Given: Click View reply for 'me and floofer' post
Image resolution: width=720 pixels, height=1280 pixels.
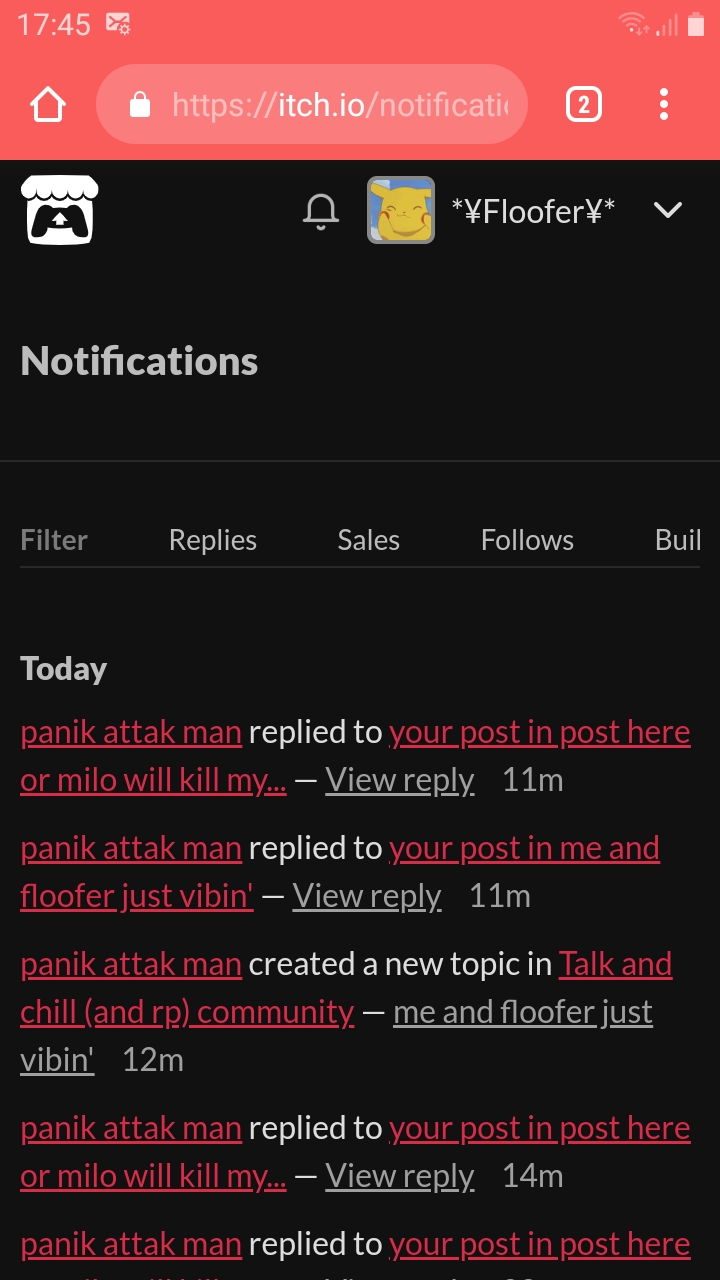Looking at the screenshot, I should [x=367, y=896].
